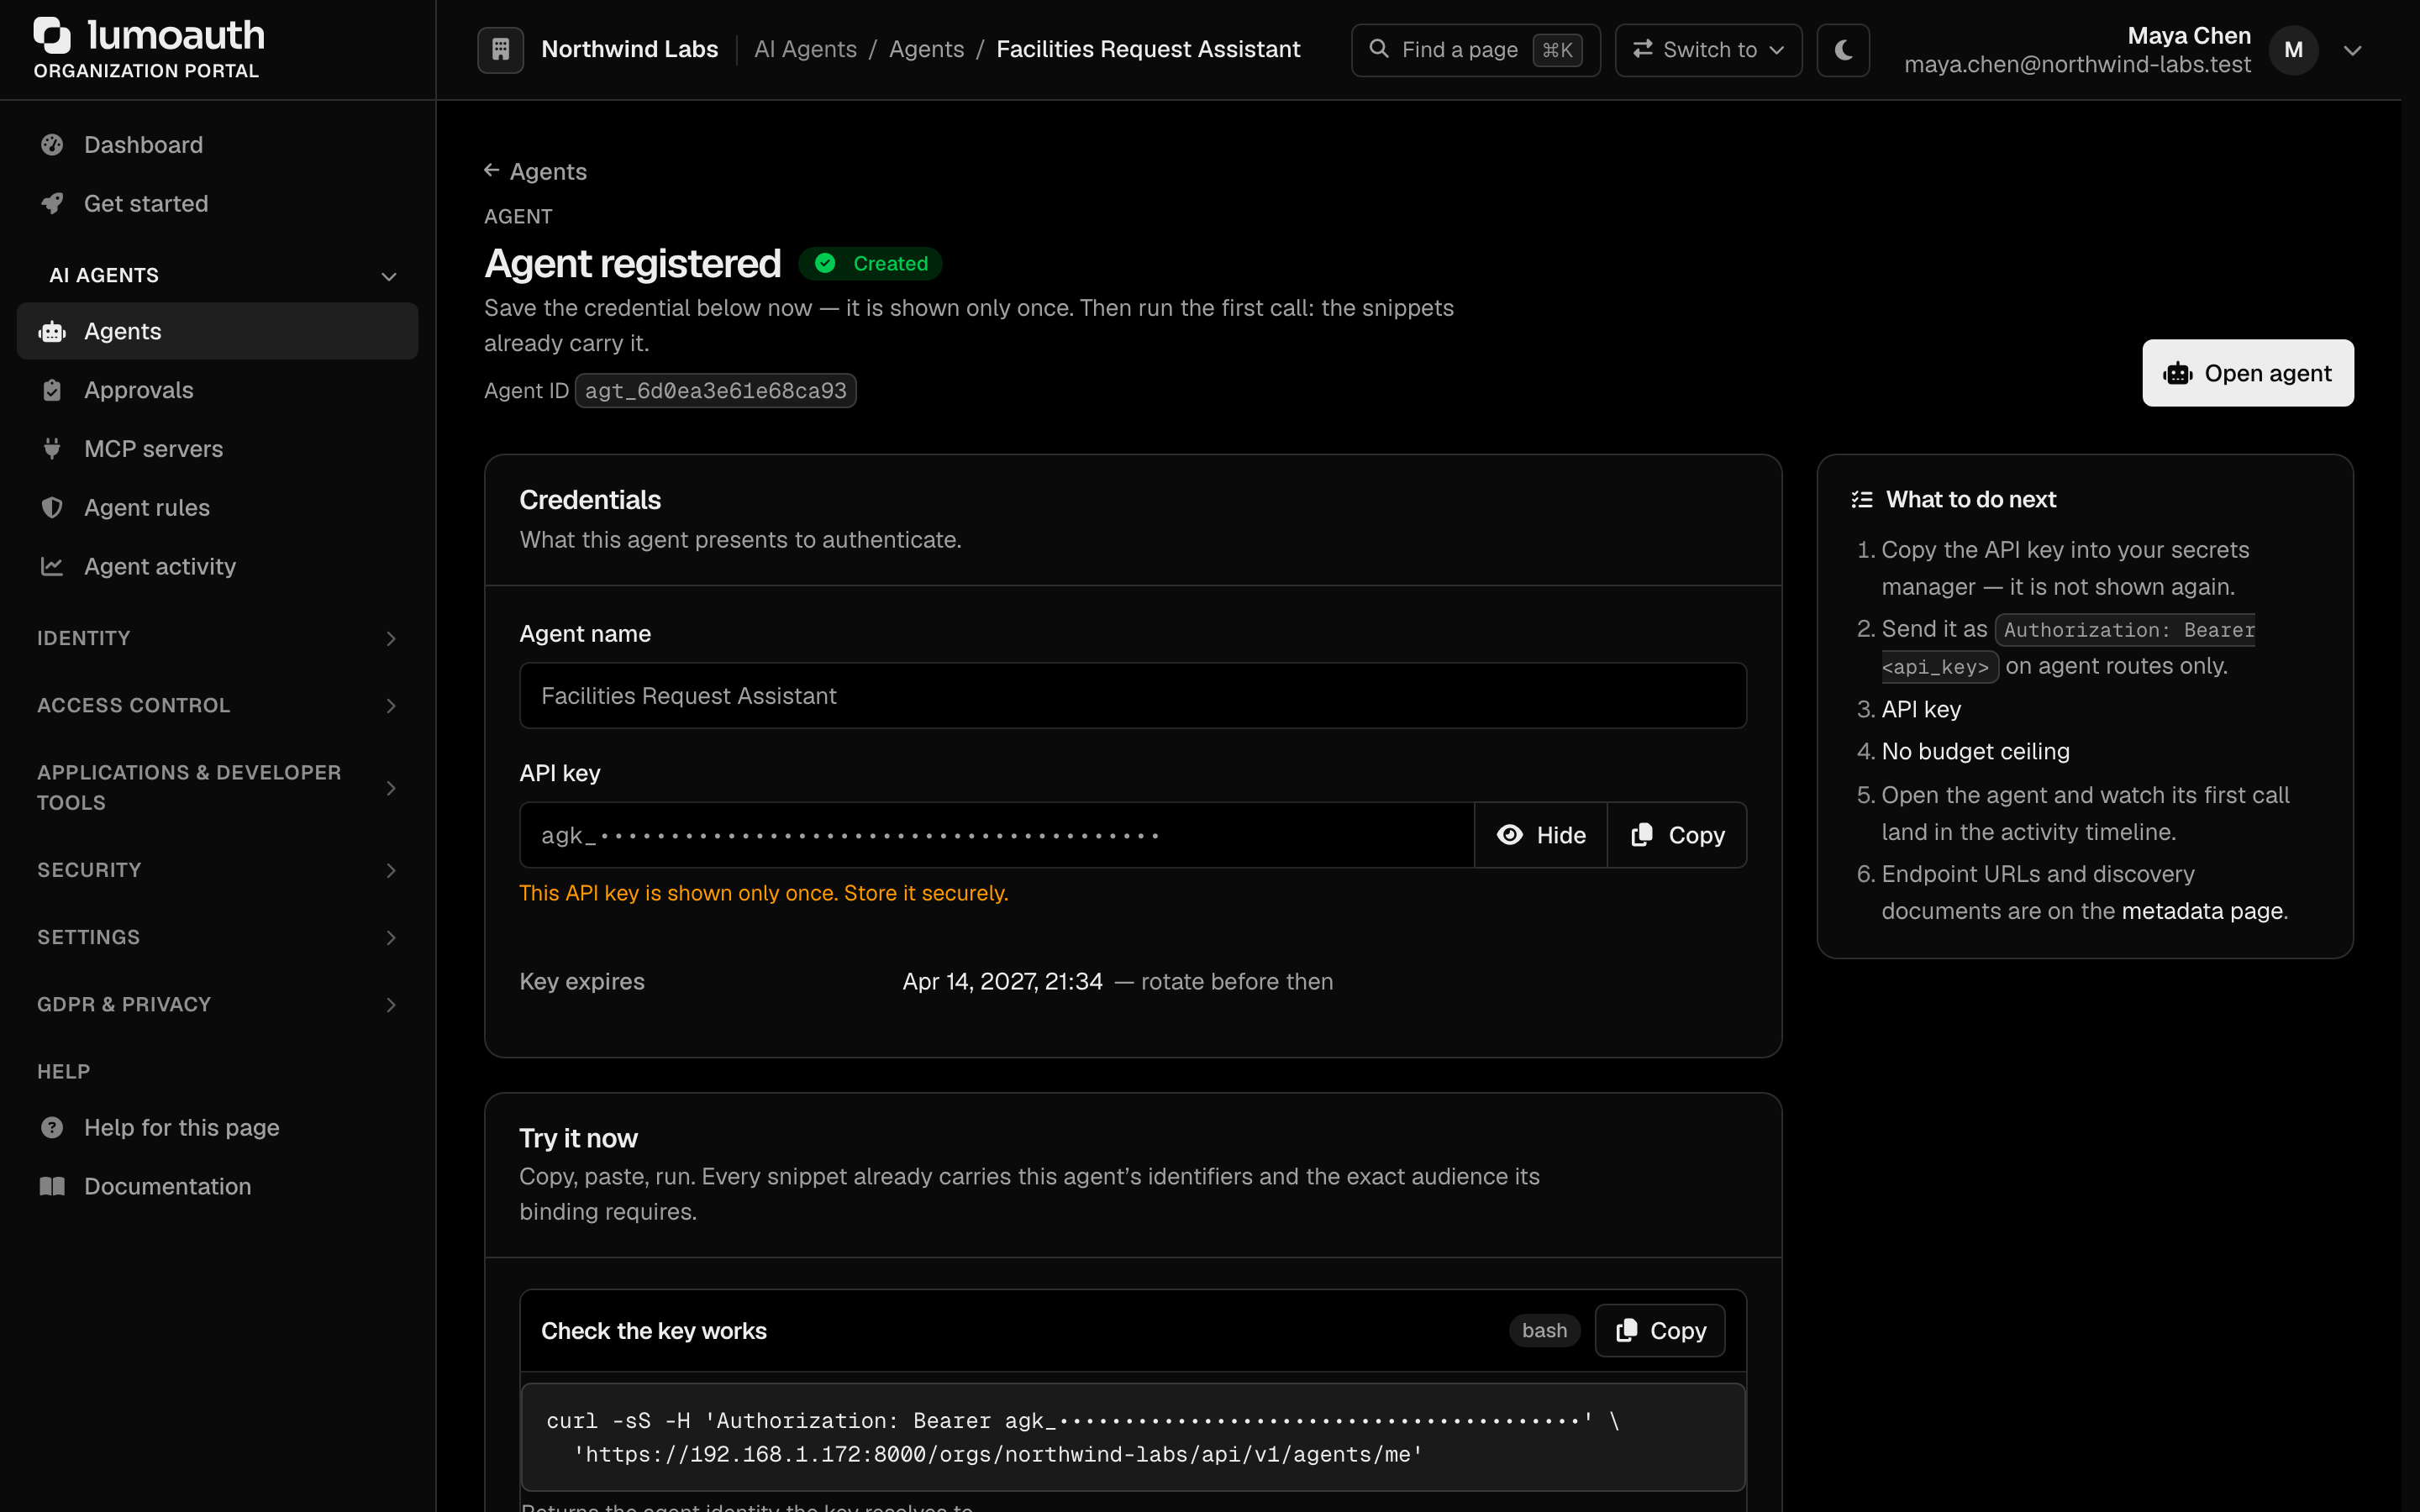Image resolution: width=2420 pixels, height=1512 pixels.
Task: Open the metadata page link
Action: point(2203,911)
